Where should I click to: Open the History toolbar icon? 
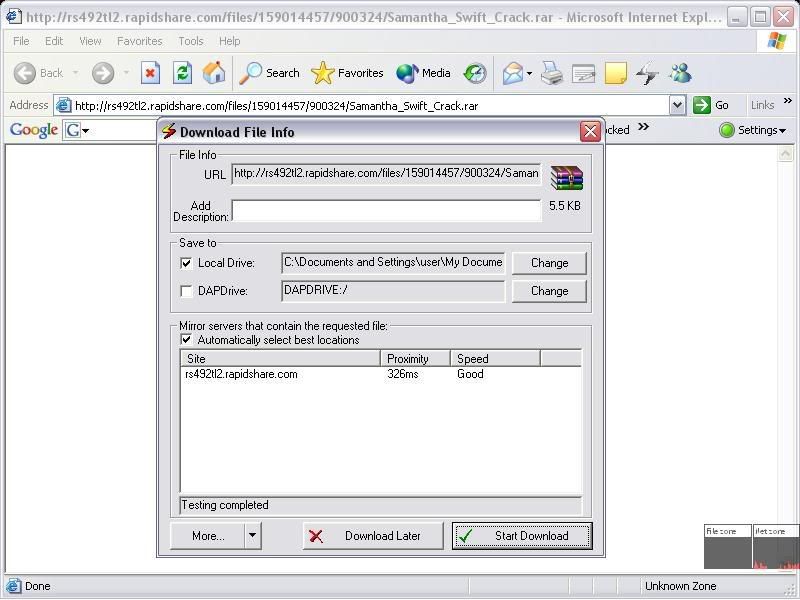475,73
